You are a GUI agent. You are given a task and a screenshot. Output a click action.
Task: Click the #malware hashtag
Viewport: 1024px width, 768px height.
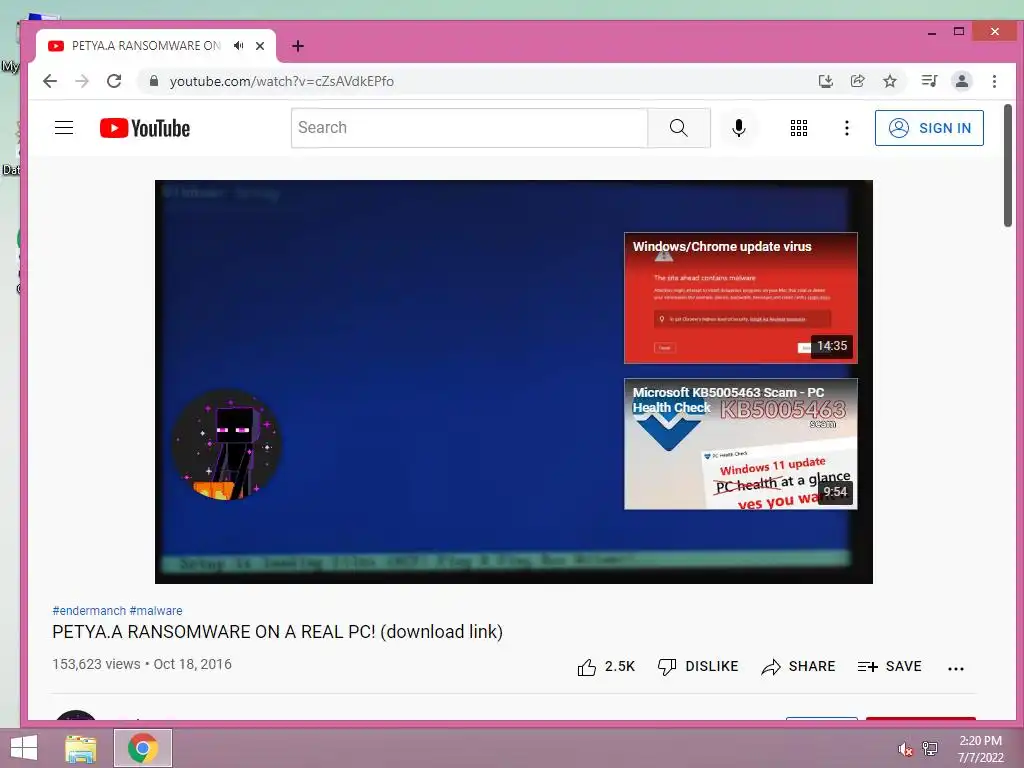tap(156, 611)
